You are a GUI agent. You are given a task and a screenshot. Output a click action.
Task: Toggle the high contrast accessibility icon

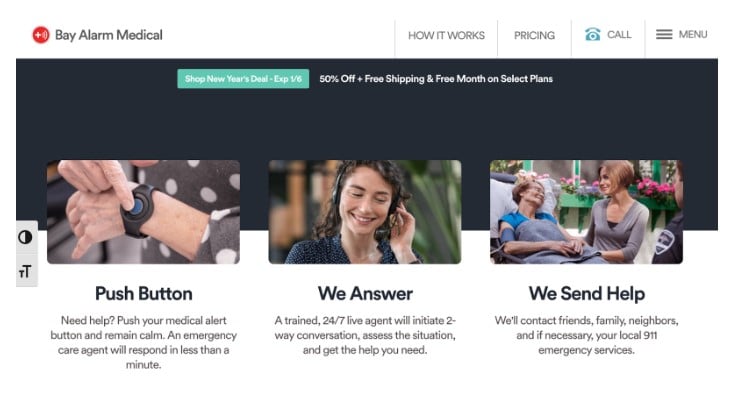pyautogui.click(x=25, y=237)
